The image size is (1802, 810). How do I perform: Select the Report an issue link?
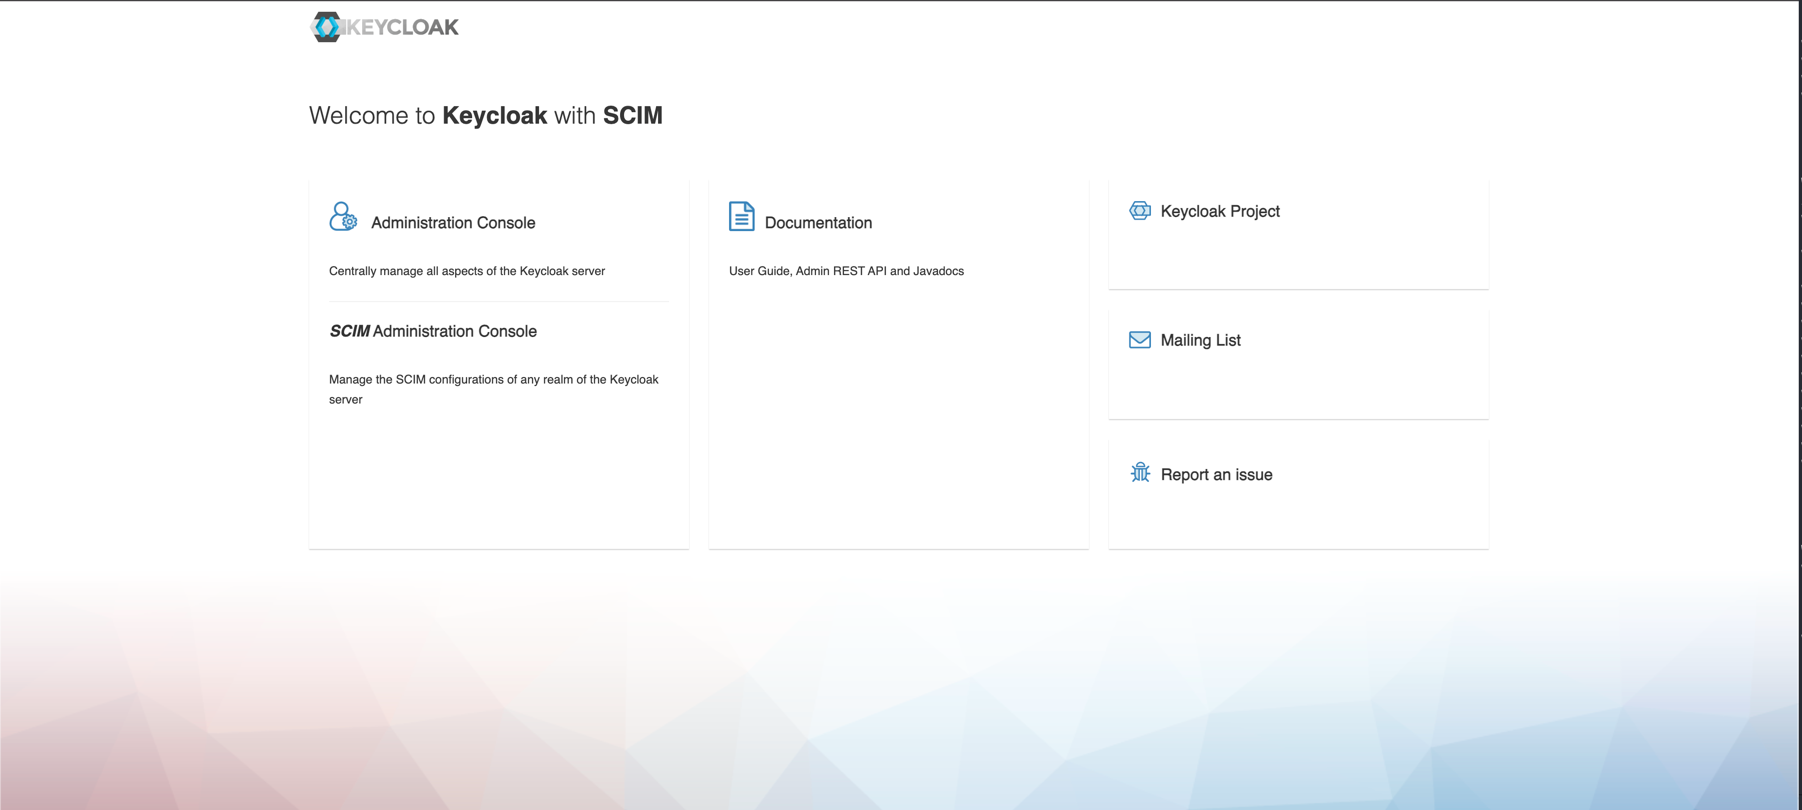(x=1216, y=475)
